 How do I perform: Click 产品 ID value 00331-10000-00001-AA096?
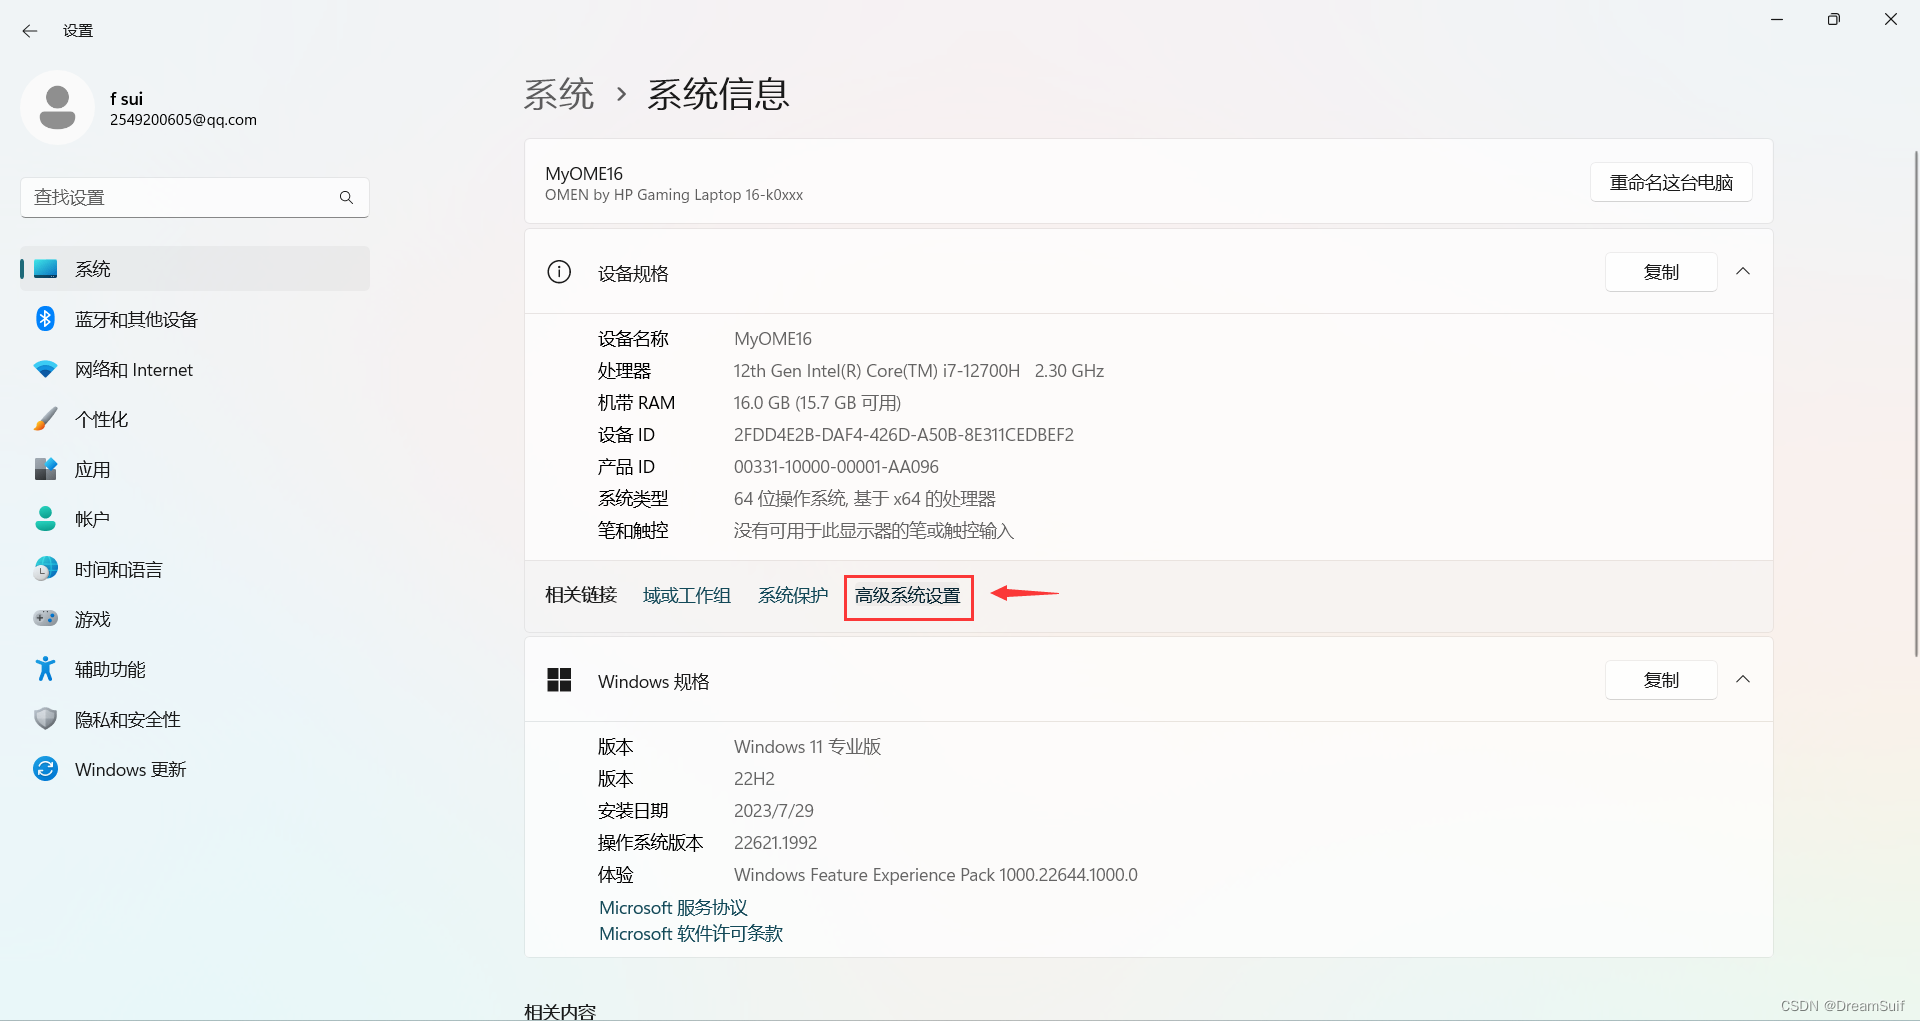[x=836, y=467]
